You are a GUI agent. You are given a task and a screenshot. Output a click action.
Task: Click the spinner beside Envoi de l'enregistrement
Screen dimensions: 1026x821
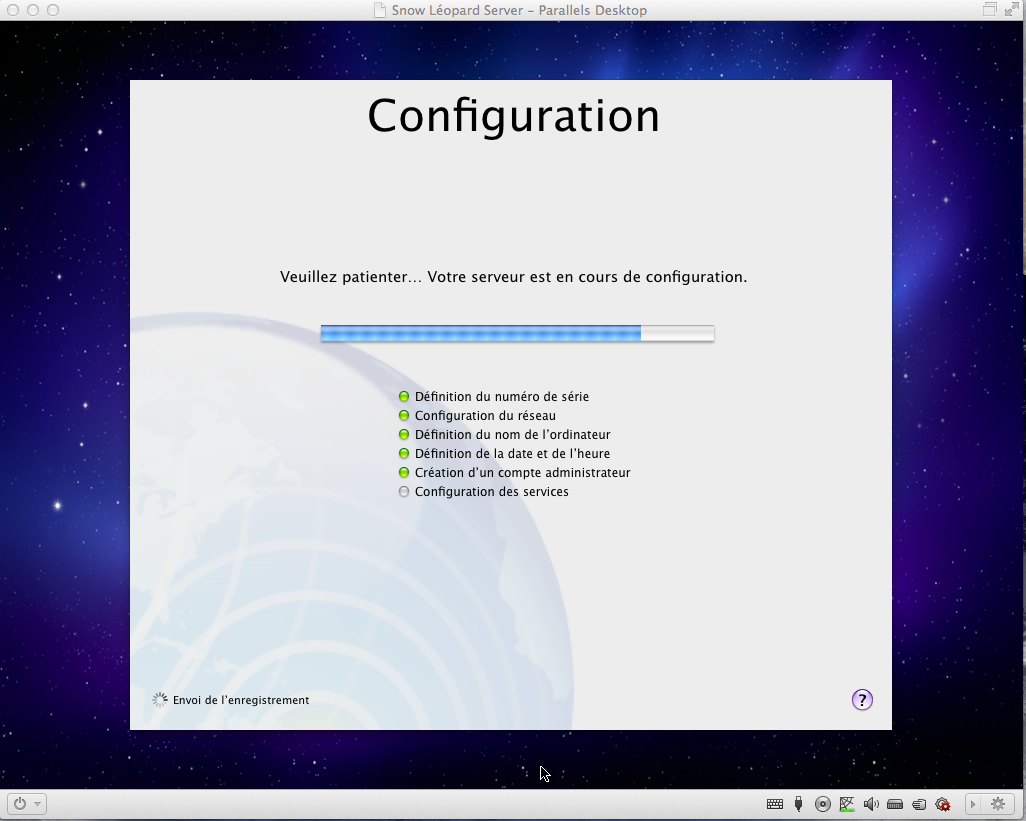pos(160,700)
